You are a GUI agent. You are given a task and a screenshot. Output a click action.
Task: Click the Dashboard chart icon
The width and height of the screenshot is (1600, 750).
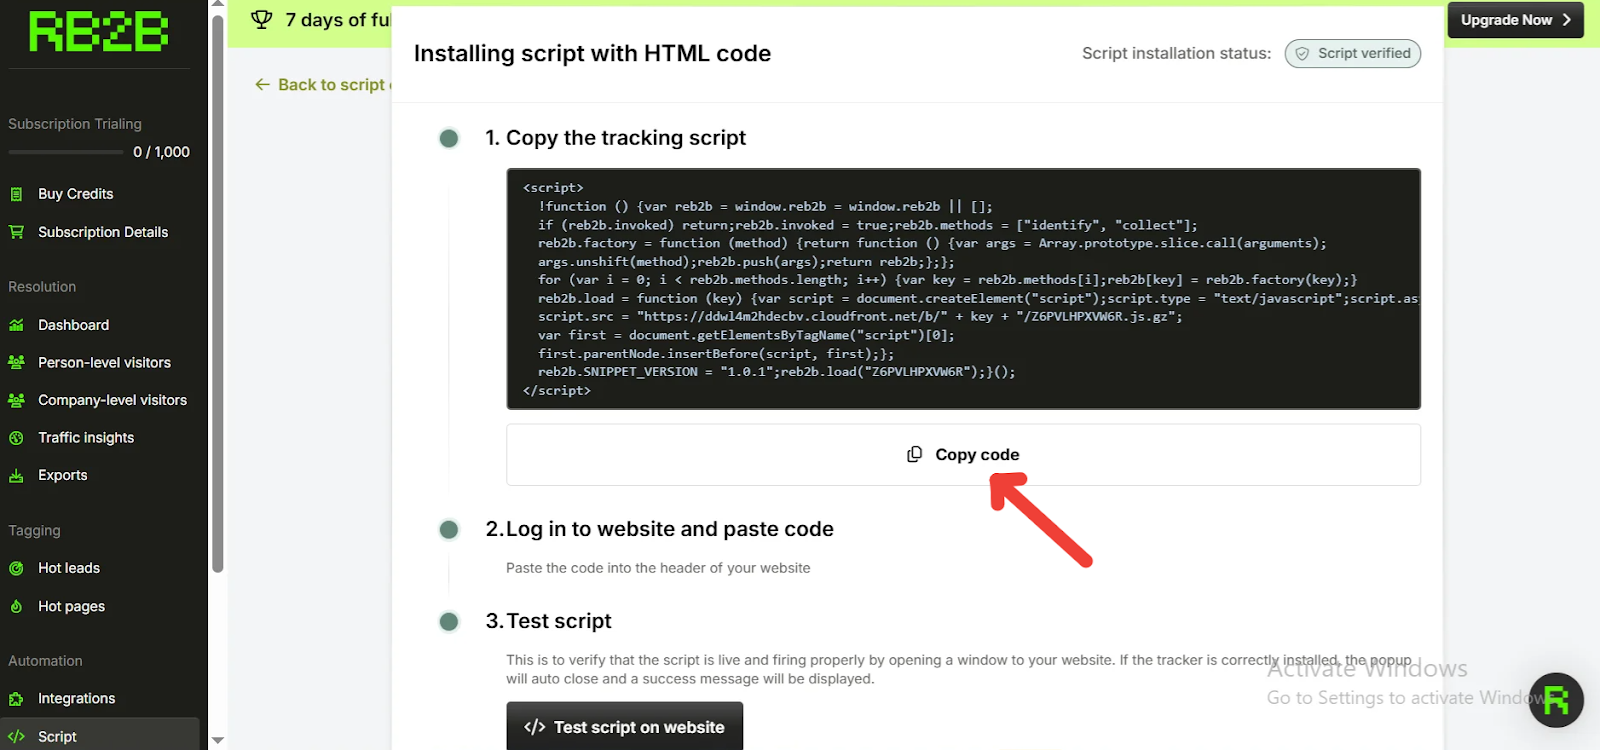click(x=16, y=325)
